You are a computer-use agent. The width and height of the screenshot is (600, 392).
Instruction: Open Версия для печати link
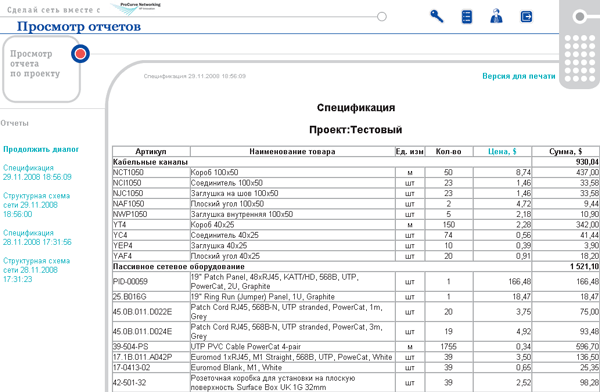point(518,76)
